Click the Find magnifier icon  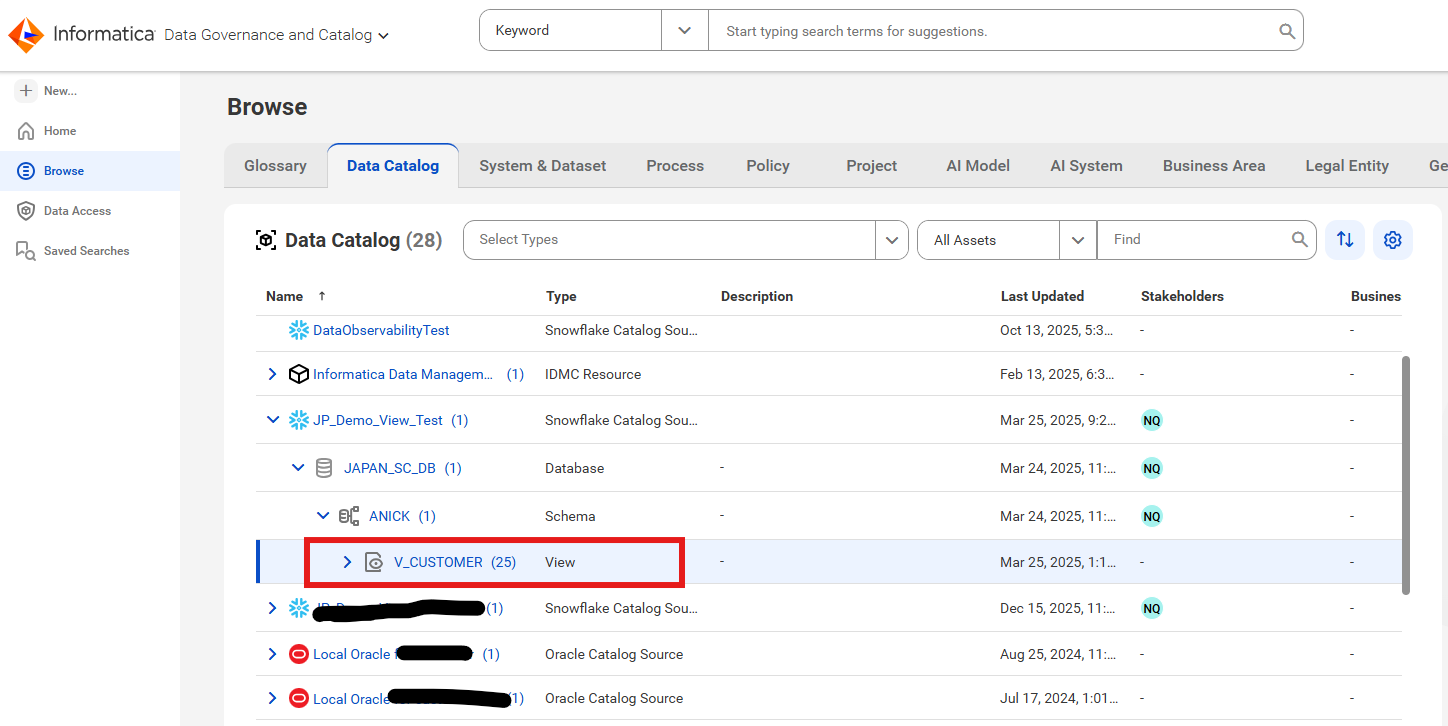click(x=1300, y=240)
